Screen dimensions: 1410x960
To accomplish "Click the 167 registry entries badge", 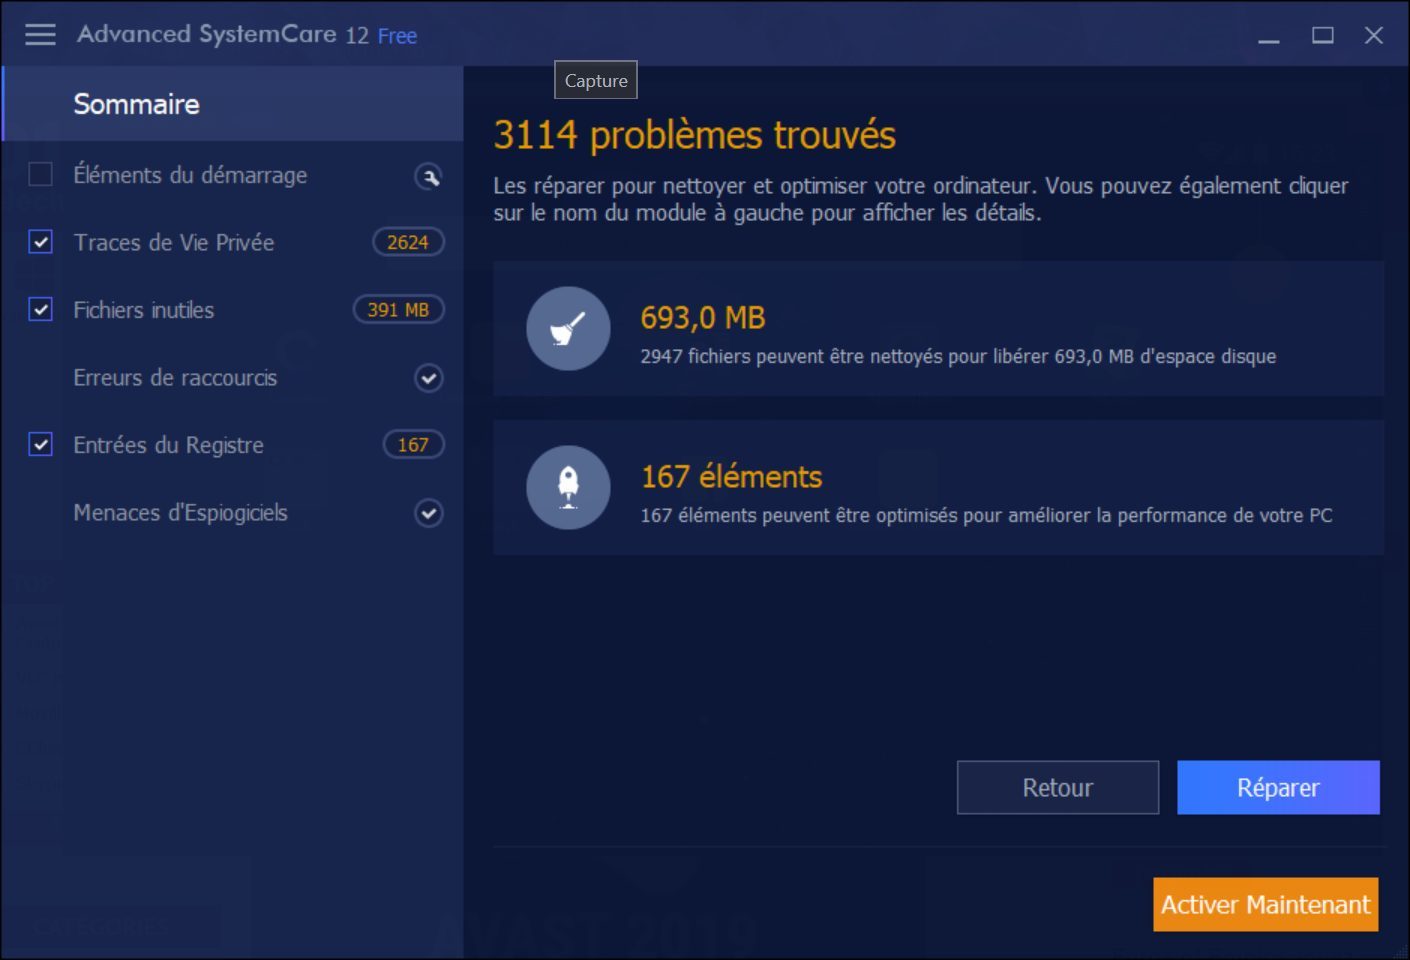I will (413, 445).
